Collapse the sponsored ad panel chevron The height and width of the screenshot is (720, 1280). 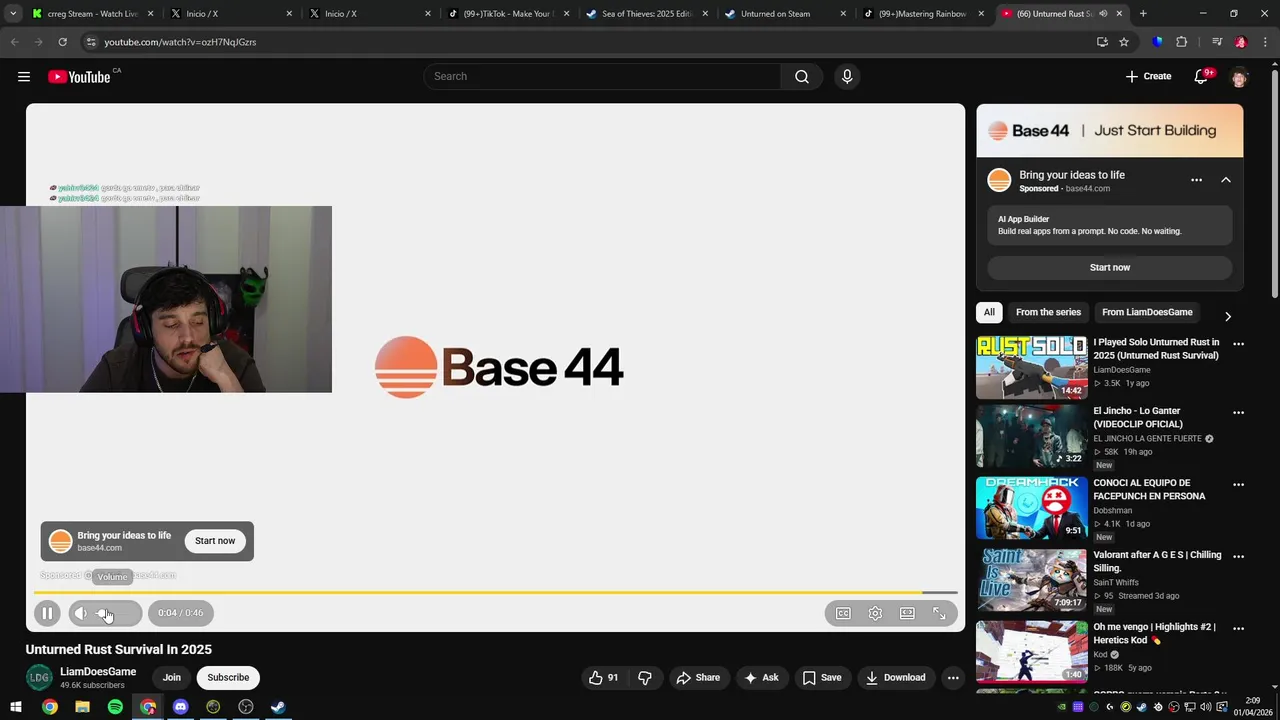[x=1226, y=180]
